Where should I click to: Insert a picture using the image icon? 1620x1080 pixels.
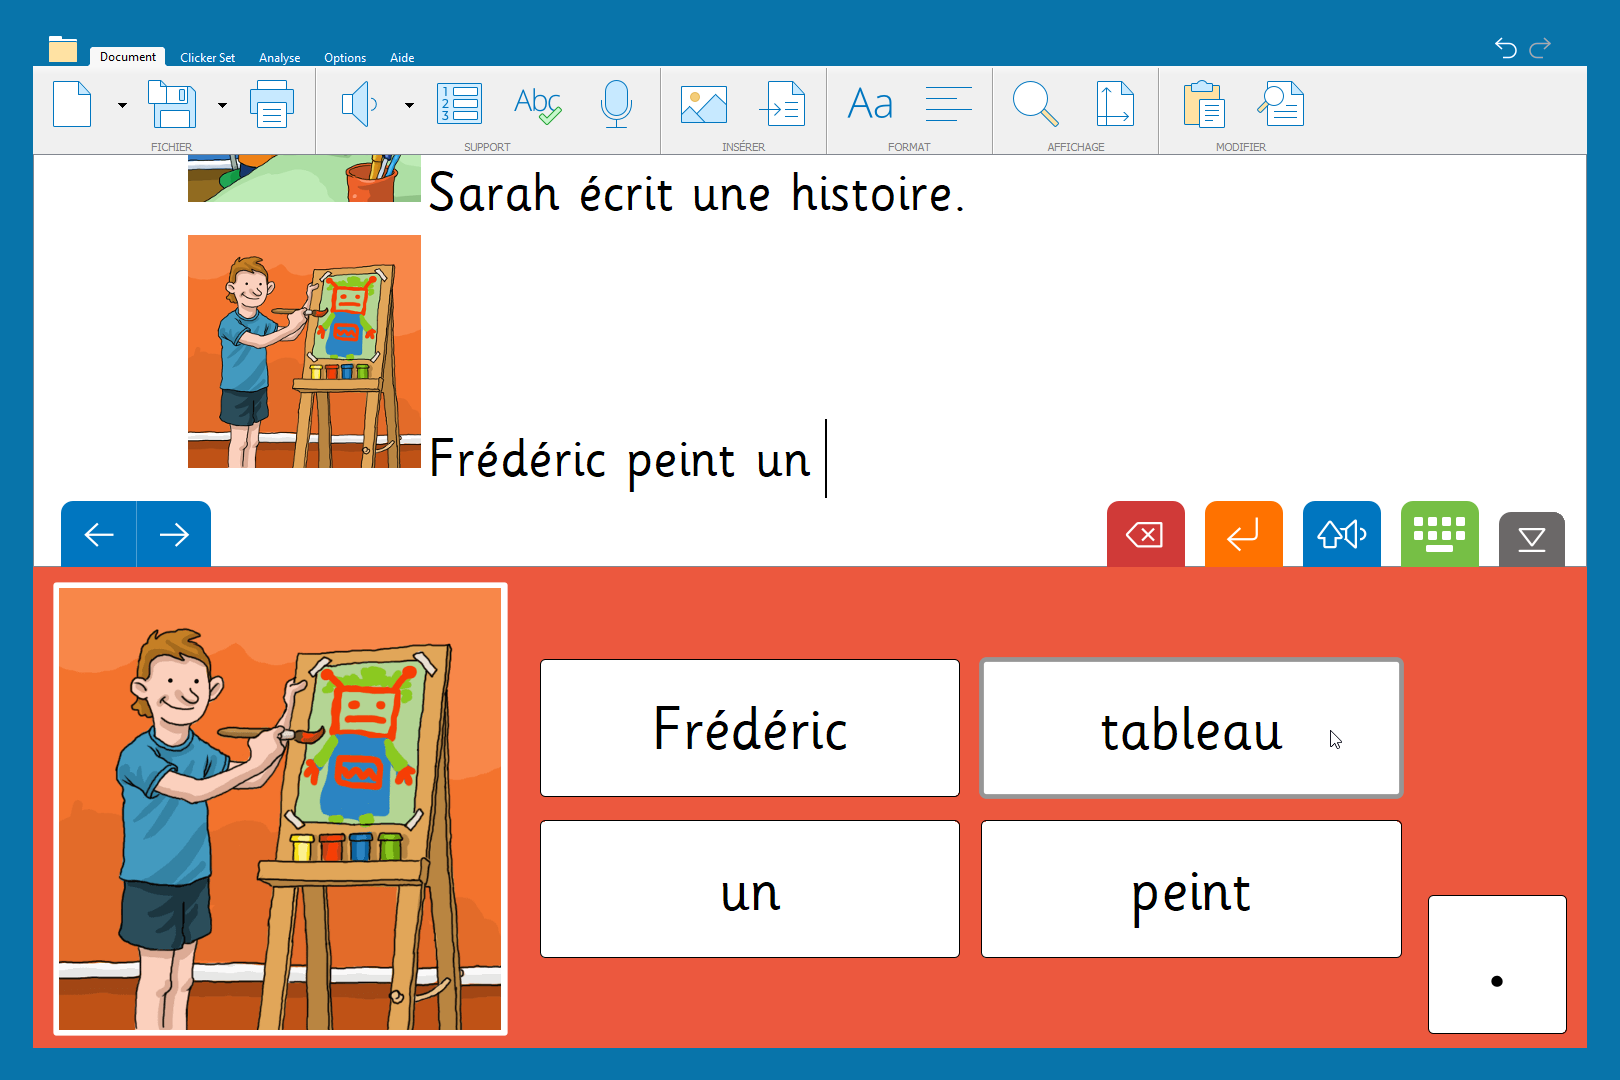(x=703, y=104)
